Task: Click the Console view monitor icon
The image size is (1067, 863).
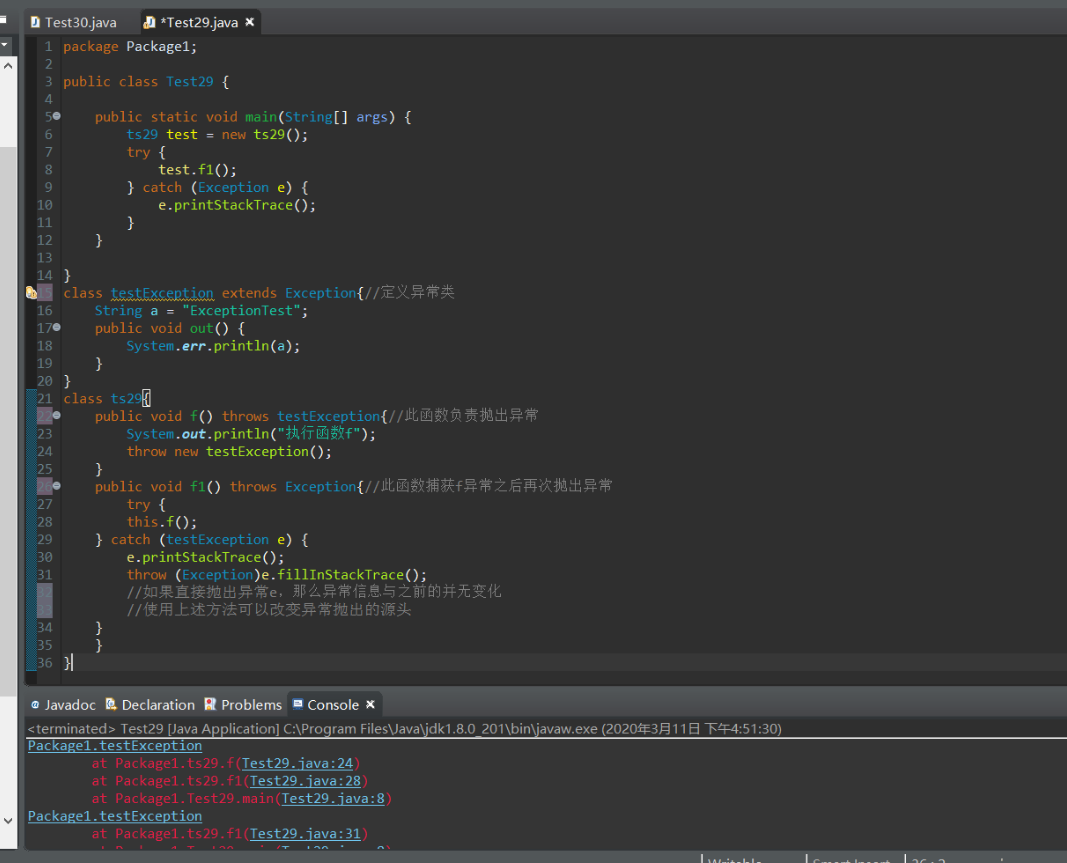Action: click(296, 704)
